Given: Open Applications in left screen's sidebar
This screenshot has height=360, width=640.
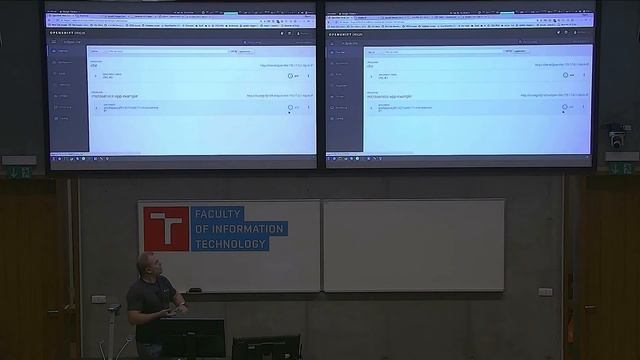Looking at the screenshot, I should [x=62, y=62].
